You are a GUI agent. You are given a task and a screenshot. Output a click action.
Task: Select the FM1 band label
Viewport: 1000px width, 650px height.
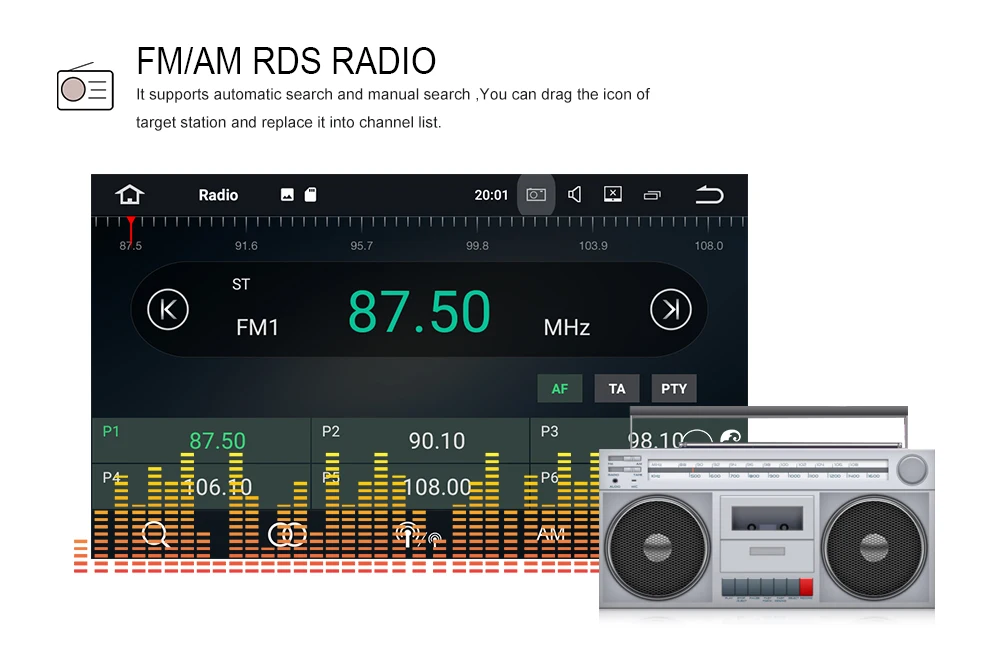(258, 327)
